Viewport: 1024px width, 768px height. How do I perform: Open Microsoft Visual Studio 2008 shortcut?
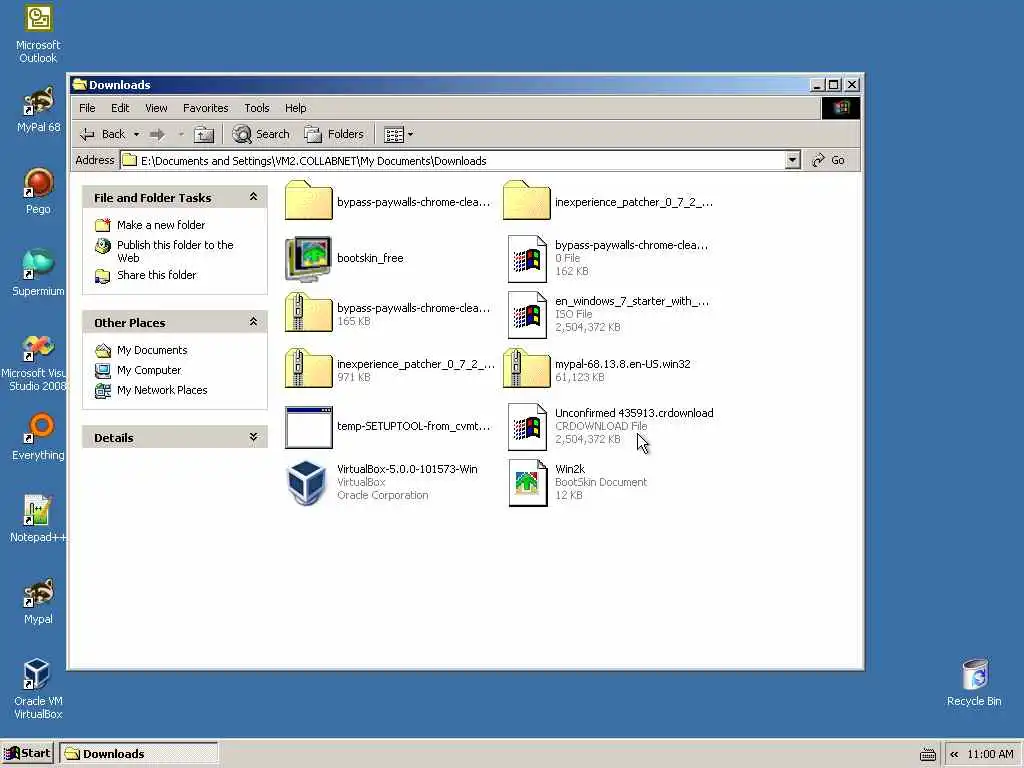click(34, 362)
